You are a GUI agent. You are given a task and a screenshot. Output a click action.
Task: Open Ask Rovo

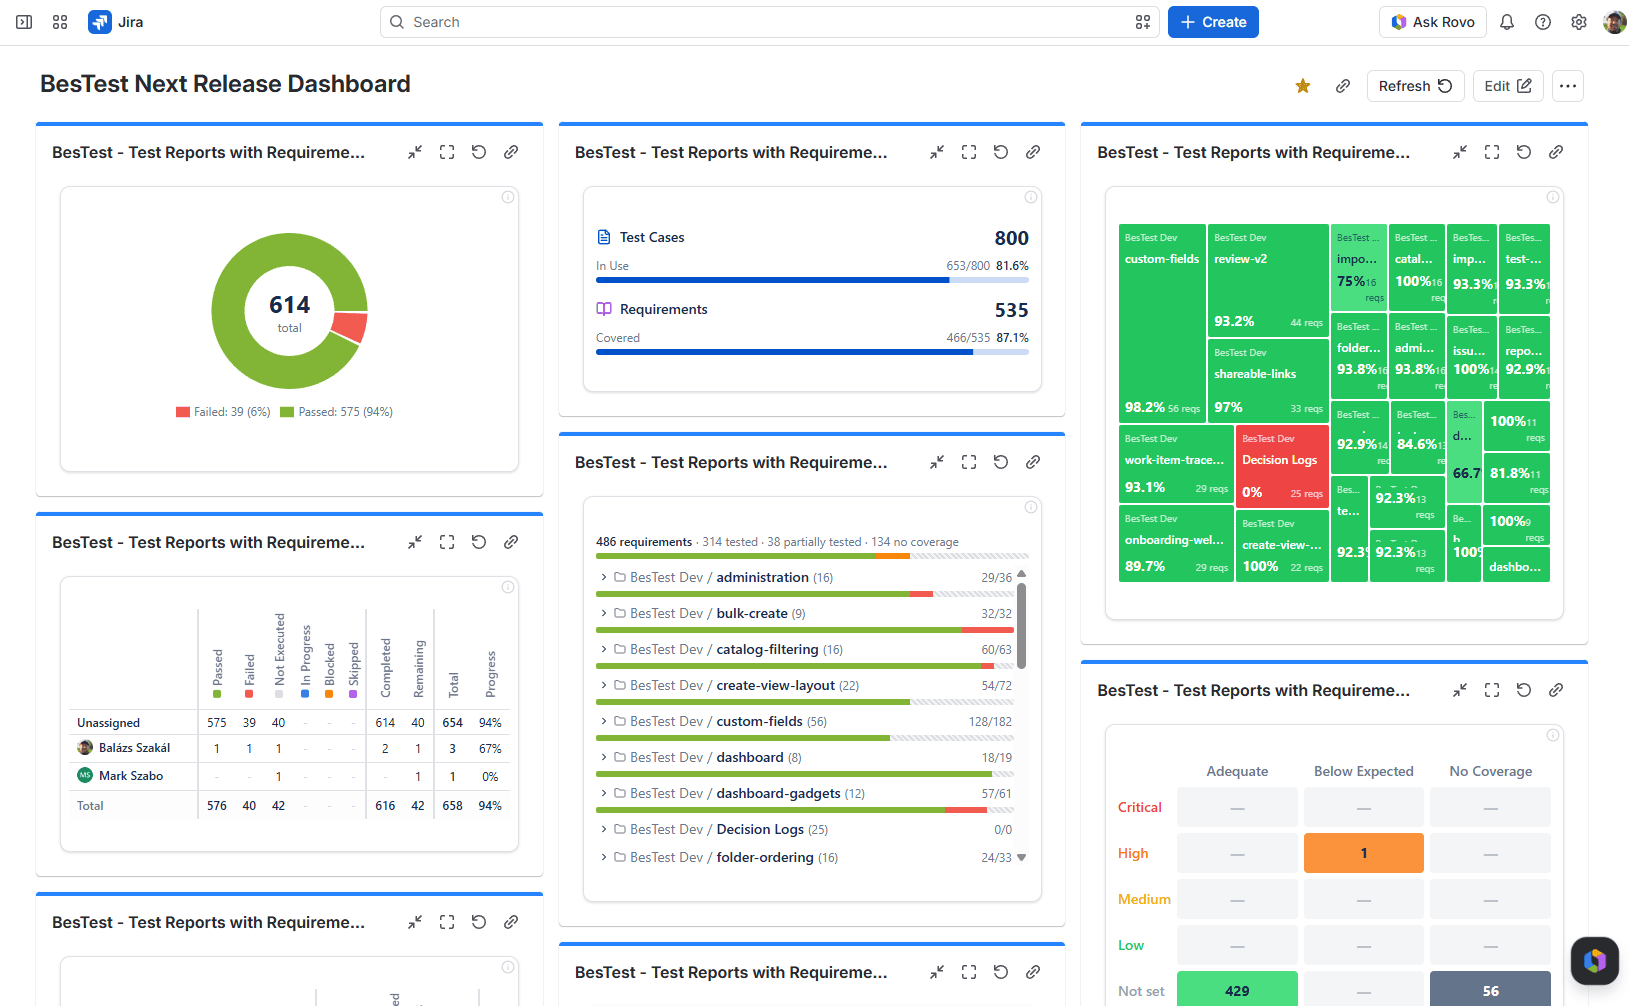coord(1433,22)
